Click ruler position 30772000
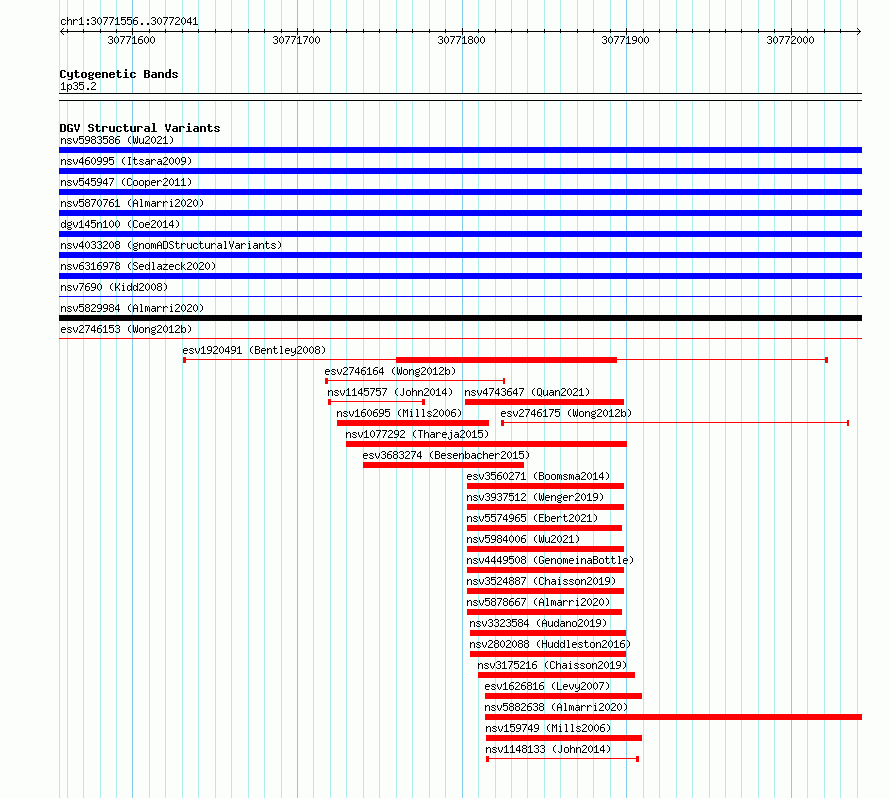890x798 pixels. pos(790,40)
